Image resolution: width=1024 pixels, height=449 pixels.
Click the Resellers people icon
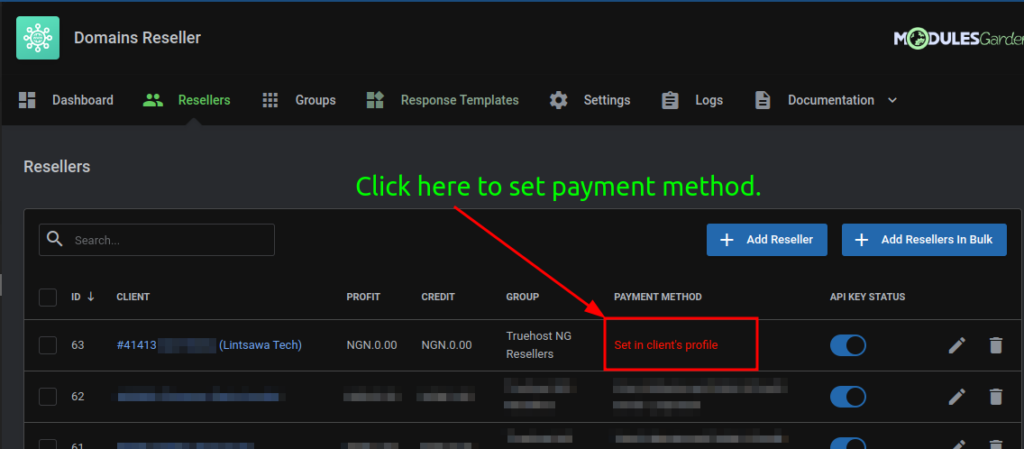(x=153, y=100)
